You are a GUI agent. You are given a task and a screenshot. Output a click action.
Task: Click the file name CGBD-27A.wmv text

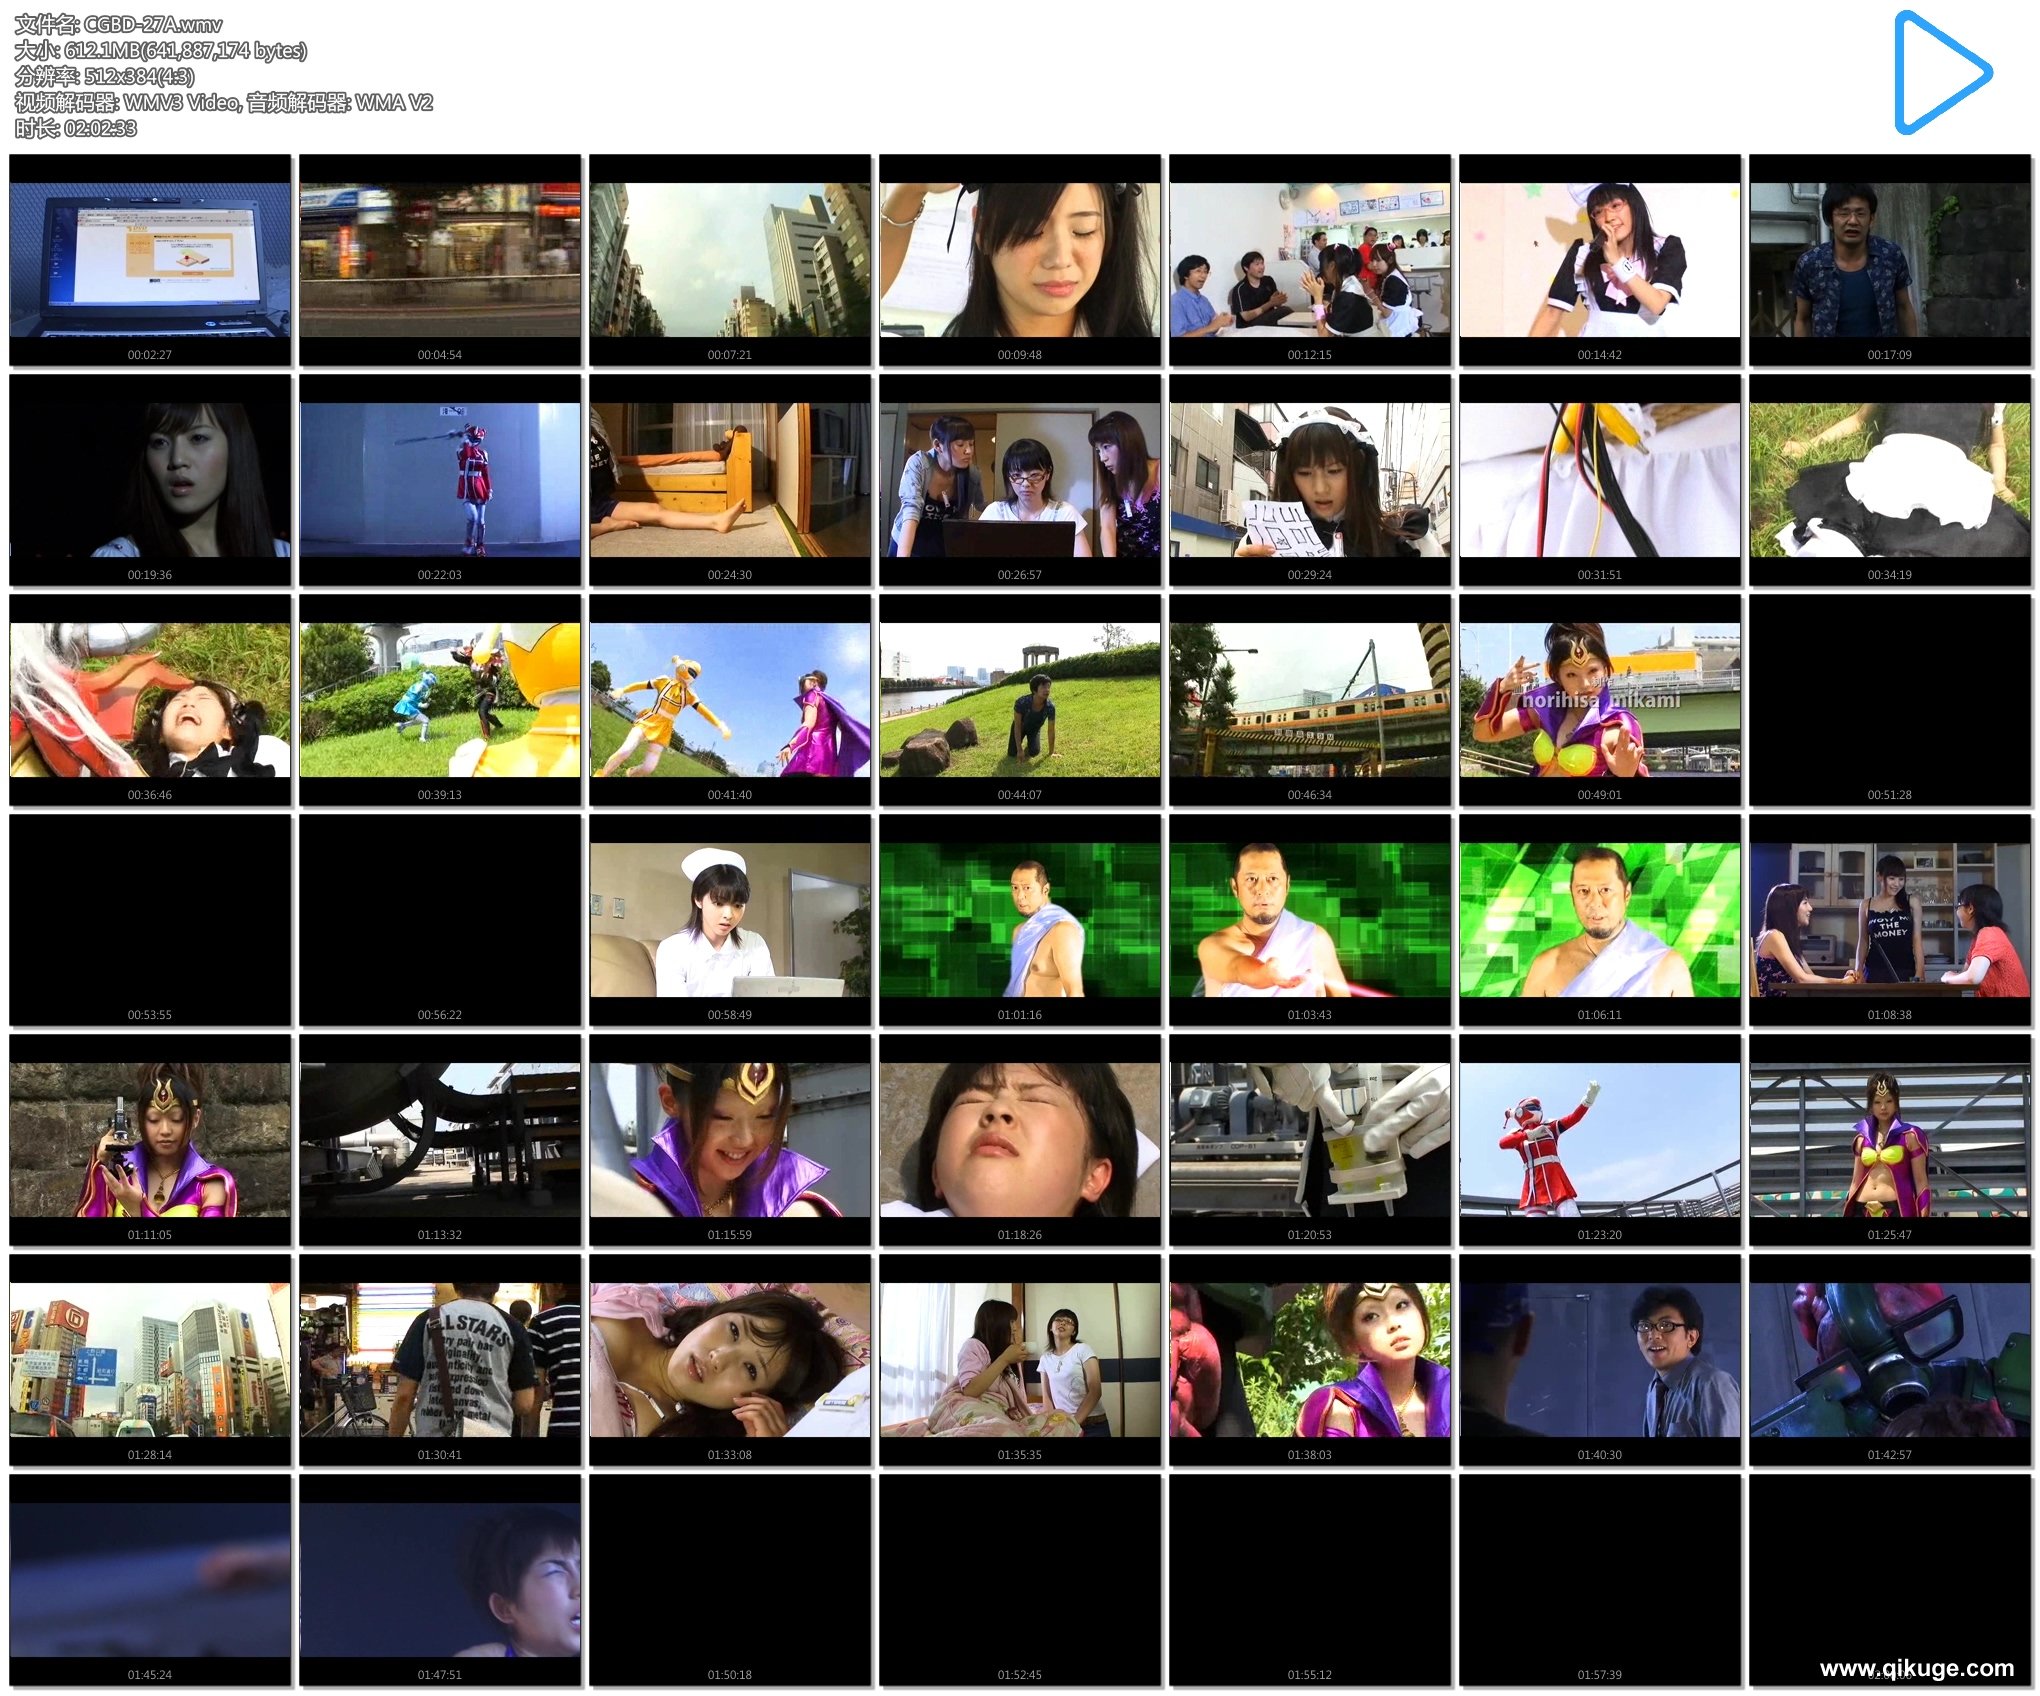pyautogui.click(x=153, y=24)
